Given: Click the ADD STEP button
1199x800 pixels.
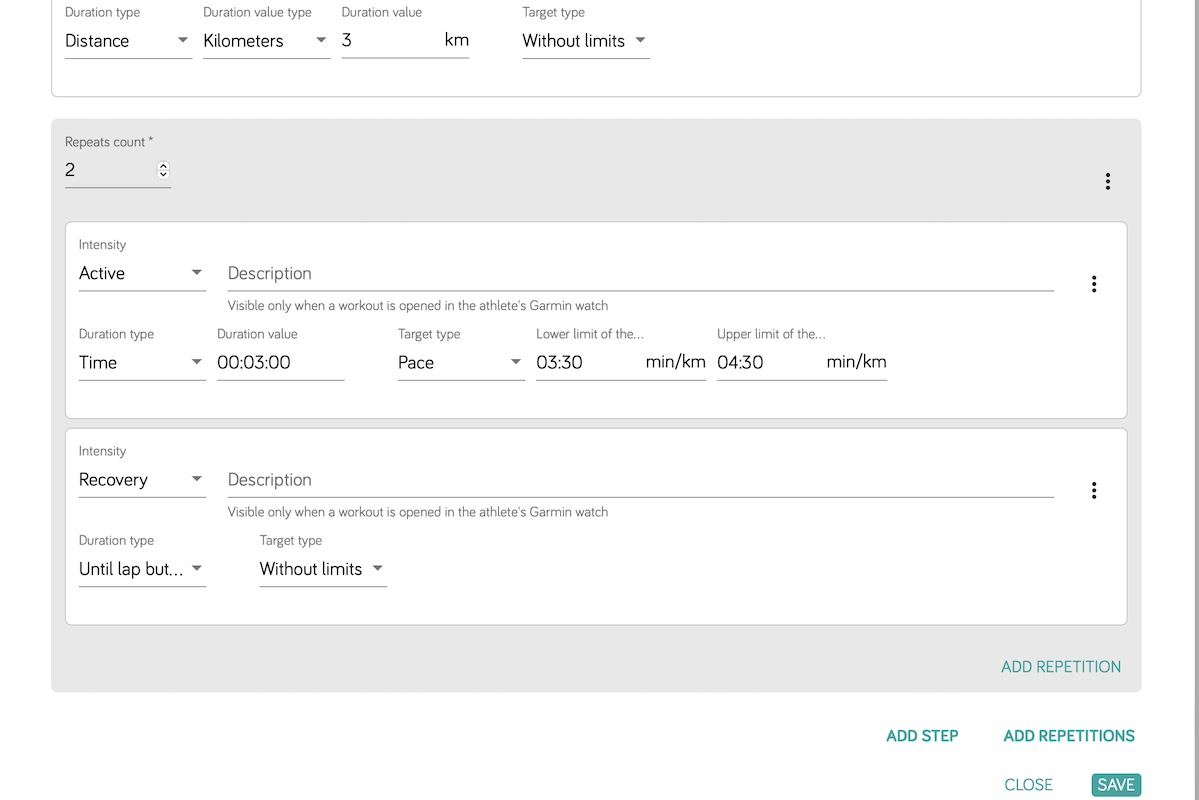Looking at the screenshot, I should click(922, 736).
